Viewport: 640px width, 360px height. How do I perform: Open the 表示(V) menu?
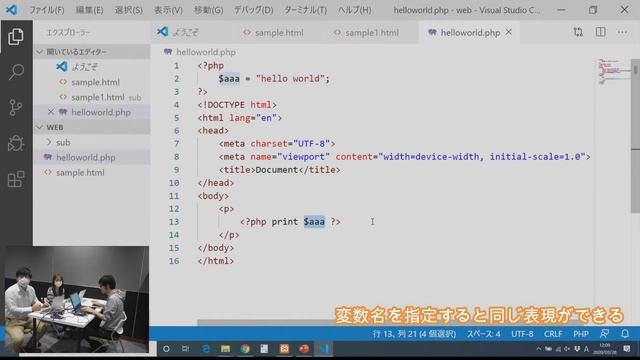(x=168, y=10)
